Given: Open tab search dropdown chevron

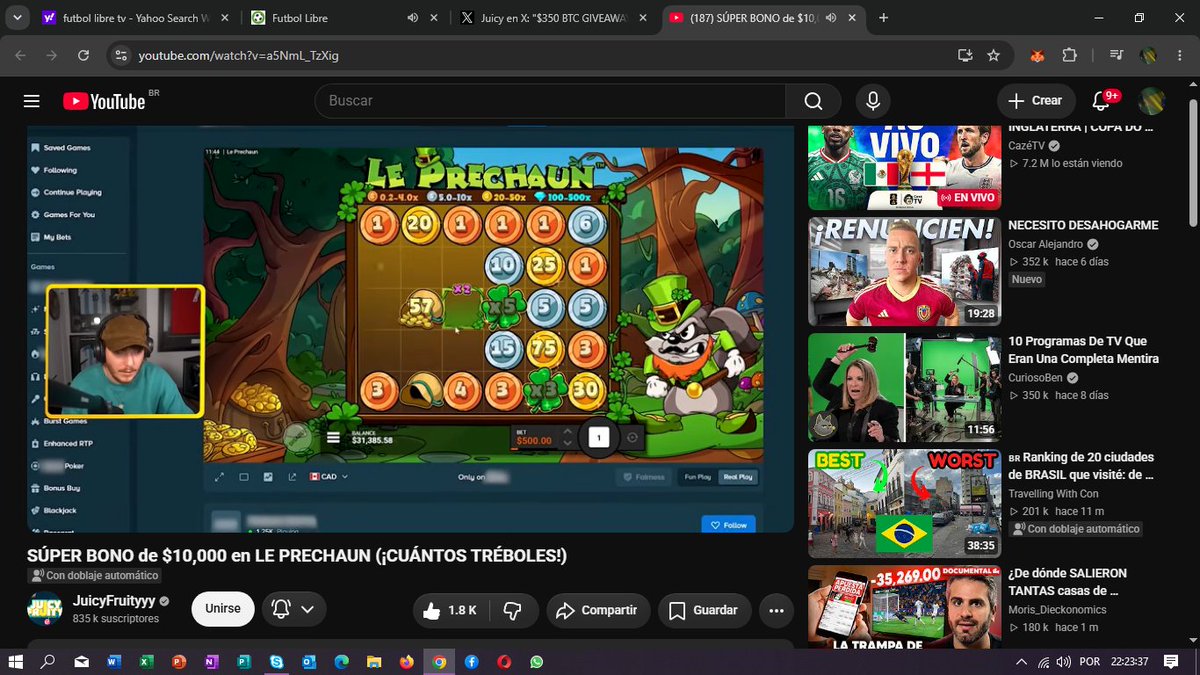Looking at the screenshot, I should pos(17,18).
